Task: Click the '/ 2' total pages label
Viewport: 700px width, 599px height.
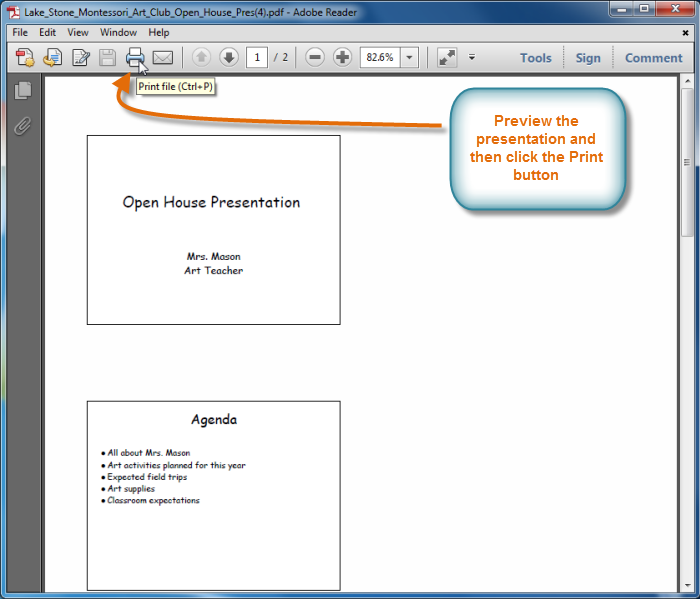Action: (281, 58)
